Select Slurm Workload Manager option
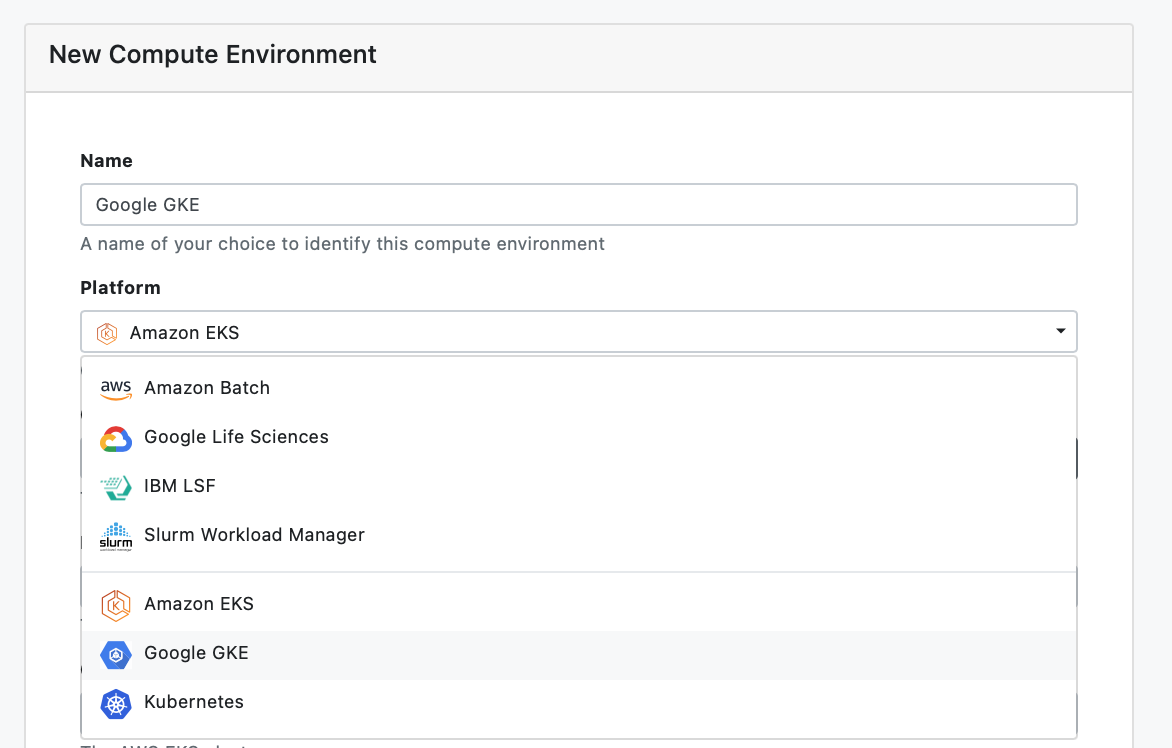The width and height of the screenshot is (1172, 748). click(254, 535)
